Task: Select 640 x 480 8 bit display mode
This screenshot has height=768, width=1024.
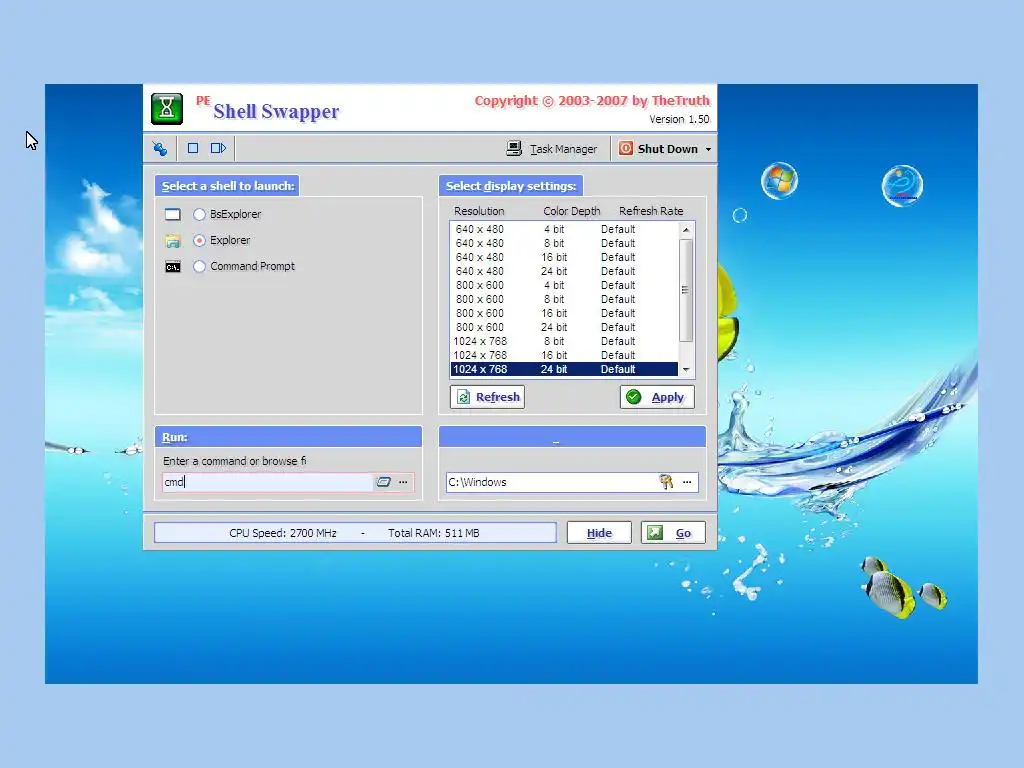Action: coord(564,243)
